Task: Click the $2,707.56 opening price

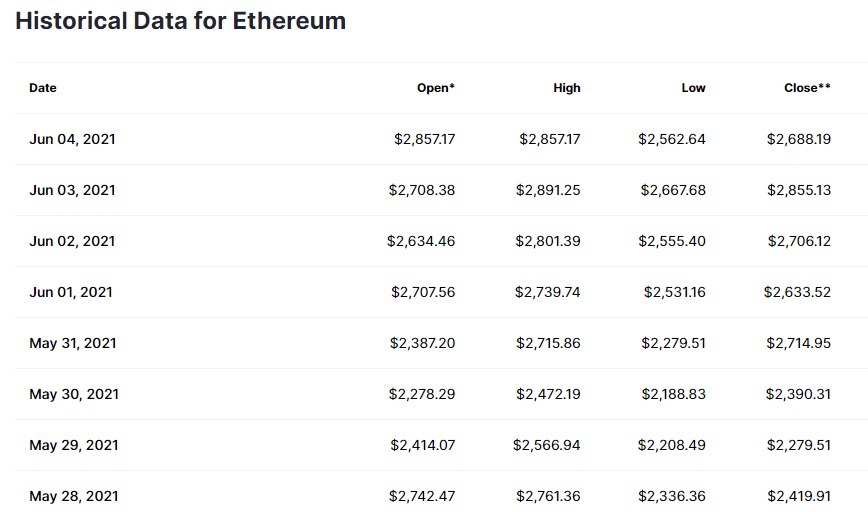Action: click(423, 292)
